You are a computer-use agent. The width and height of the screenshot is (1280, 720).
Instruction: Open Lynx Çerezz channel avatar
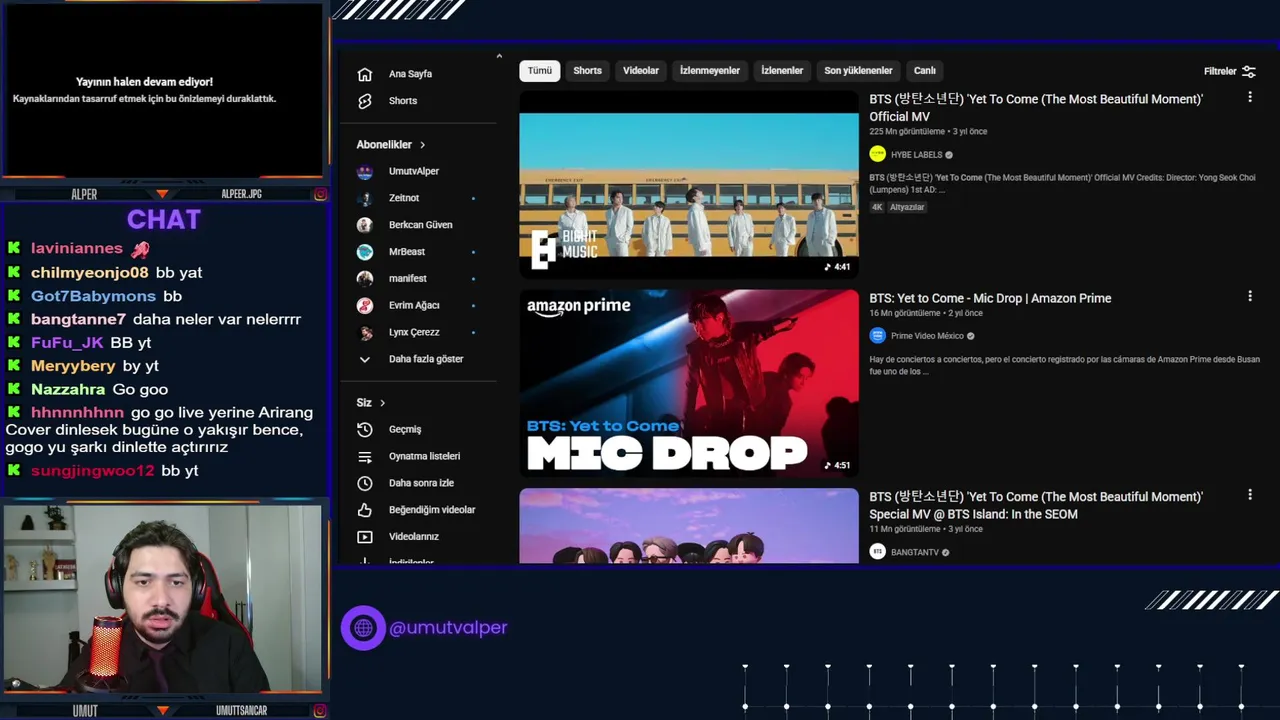pyautogui.click(x=365, y=332)
